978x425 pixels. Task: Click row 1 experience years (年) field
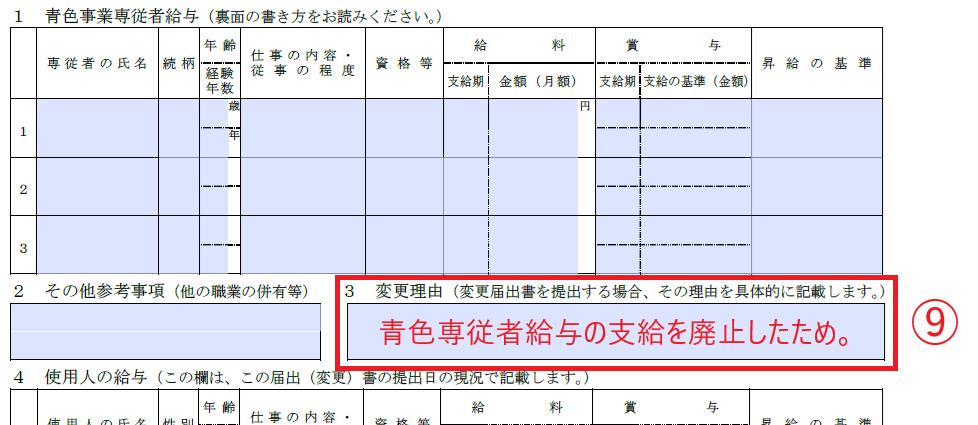point(214,143)
